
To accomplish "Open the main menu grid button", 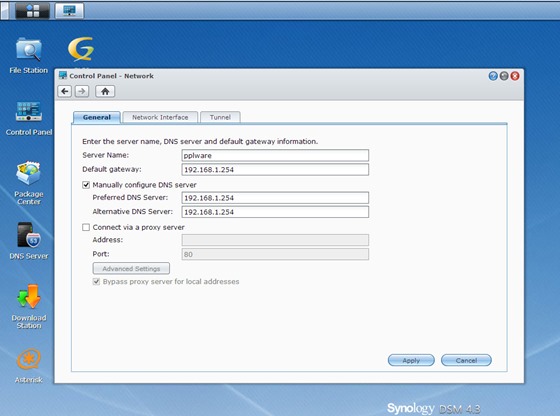I will click(x=32, y=10).
